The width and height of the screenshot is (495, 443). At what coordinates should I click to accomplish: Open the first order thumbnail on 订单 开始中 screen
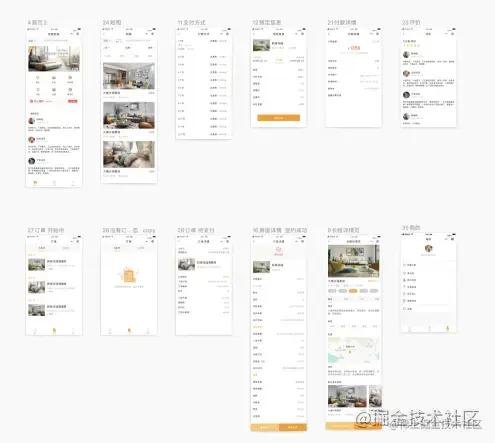click(37, 265)
